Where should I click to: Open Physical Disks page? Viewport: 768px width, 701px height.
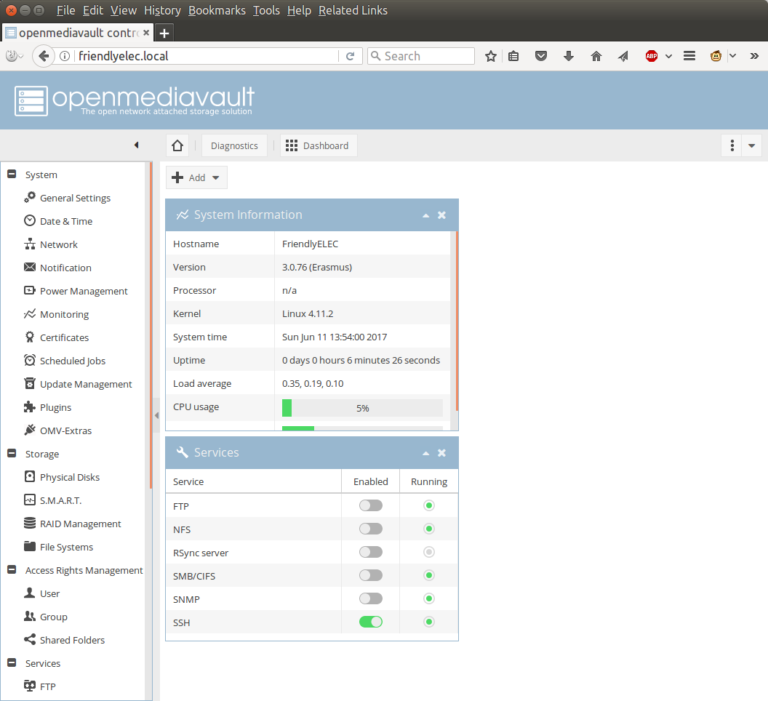[x=70, y=477]
